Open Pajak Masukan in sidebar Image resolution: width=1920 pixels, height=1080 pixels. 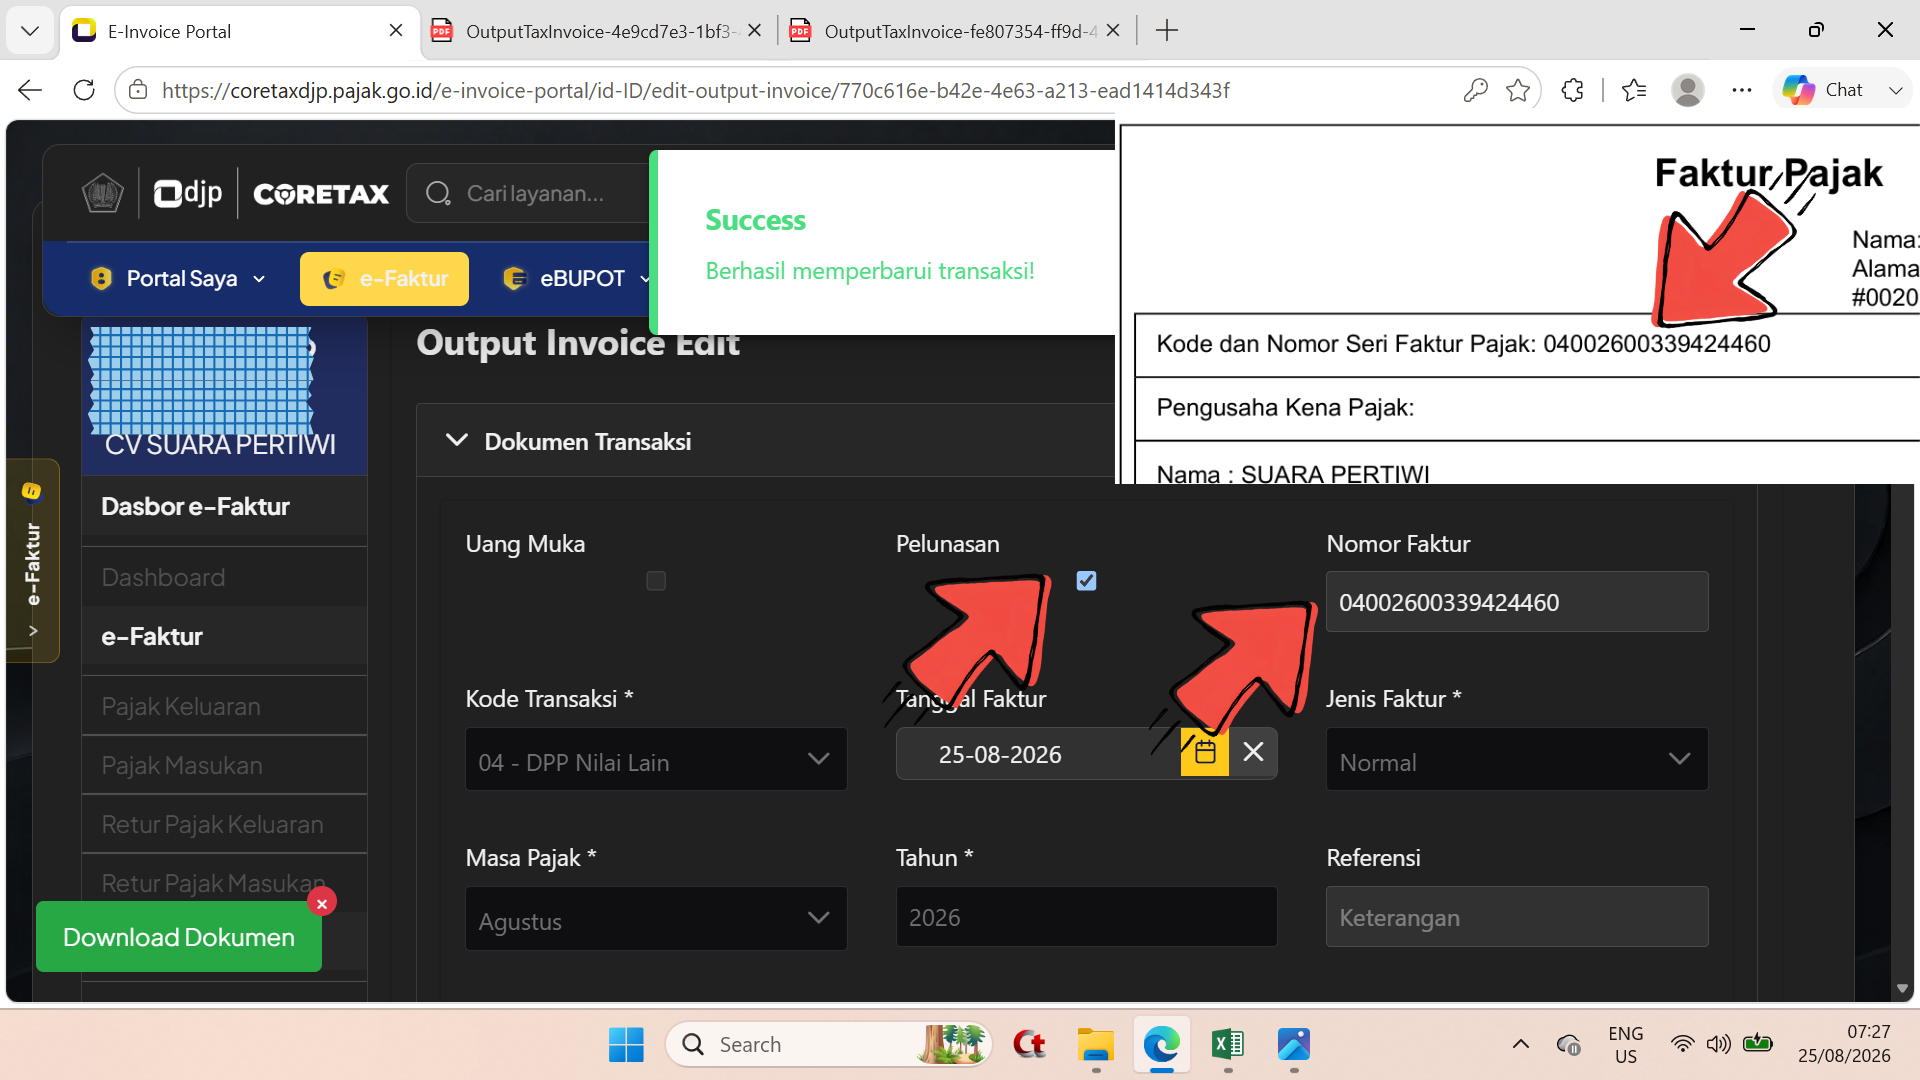[182, 765]
